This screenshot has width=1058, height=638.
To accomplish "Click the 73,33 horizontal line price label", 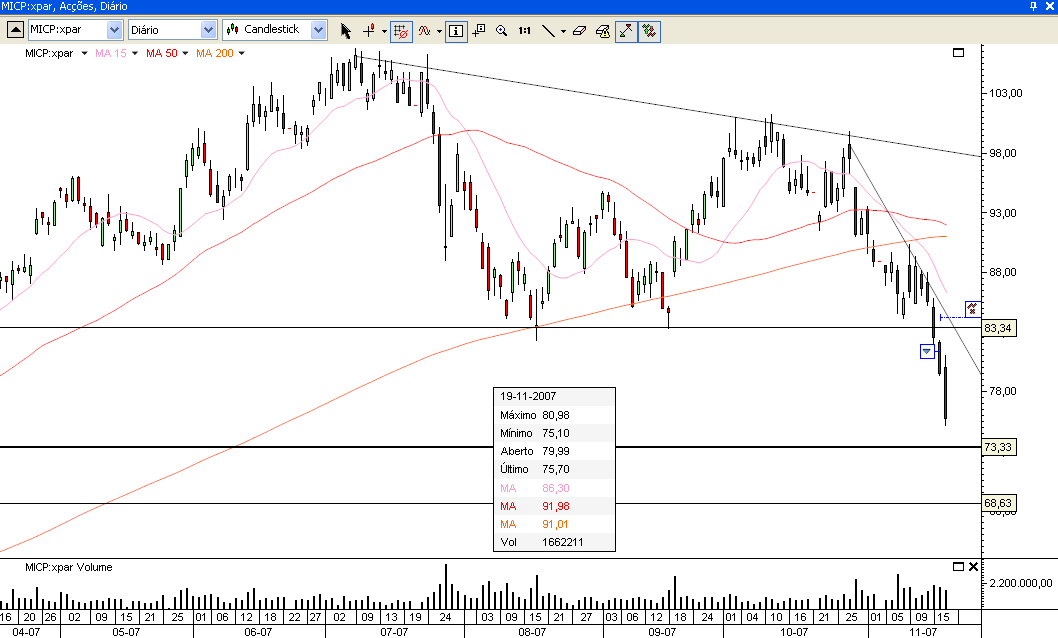I will point(998,447).
